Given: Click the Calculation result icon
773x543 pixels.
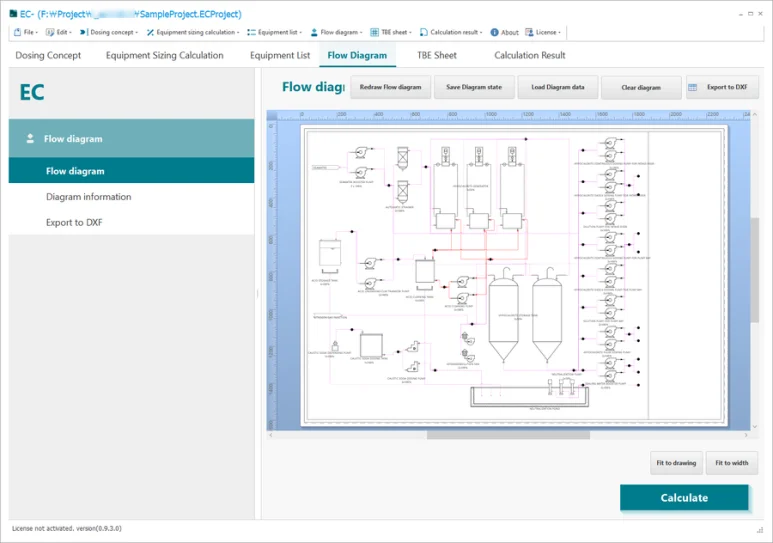Looking at the screenshot, I should pyautogui.click(x=423, y=32).
